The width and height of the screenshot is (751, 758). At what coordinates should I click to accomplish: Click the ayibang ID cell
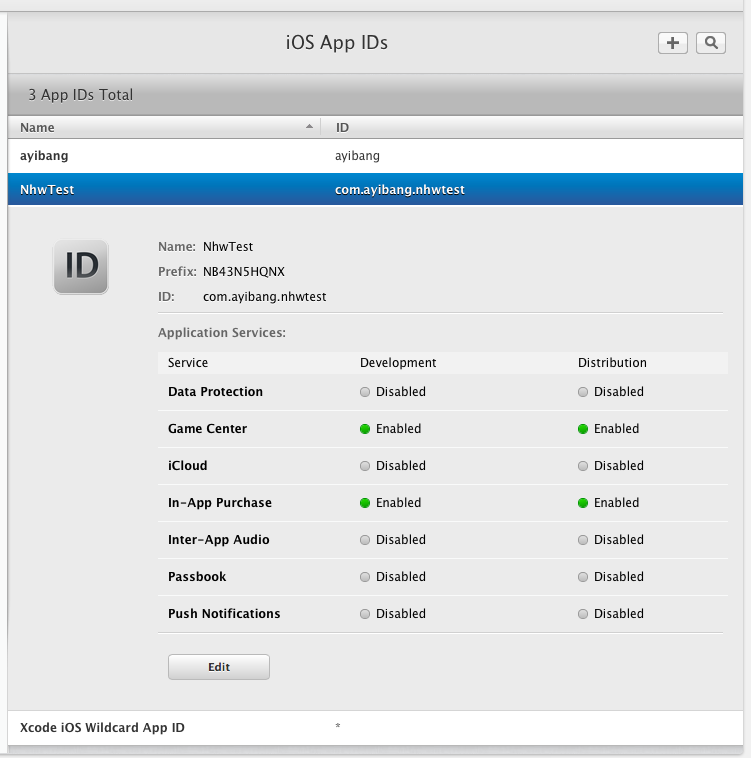click(357, 156)
